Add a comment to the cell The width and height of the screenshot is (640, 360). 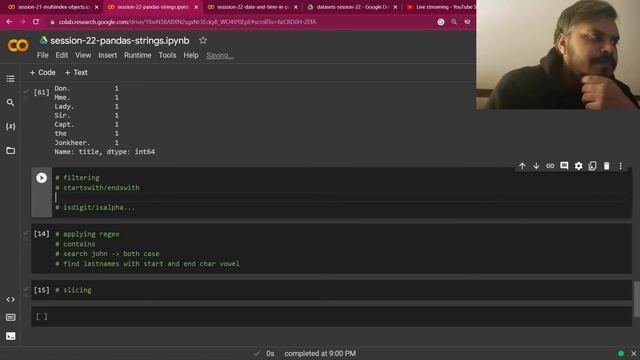(564, 166)
